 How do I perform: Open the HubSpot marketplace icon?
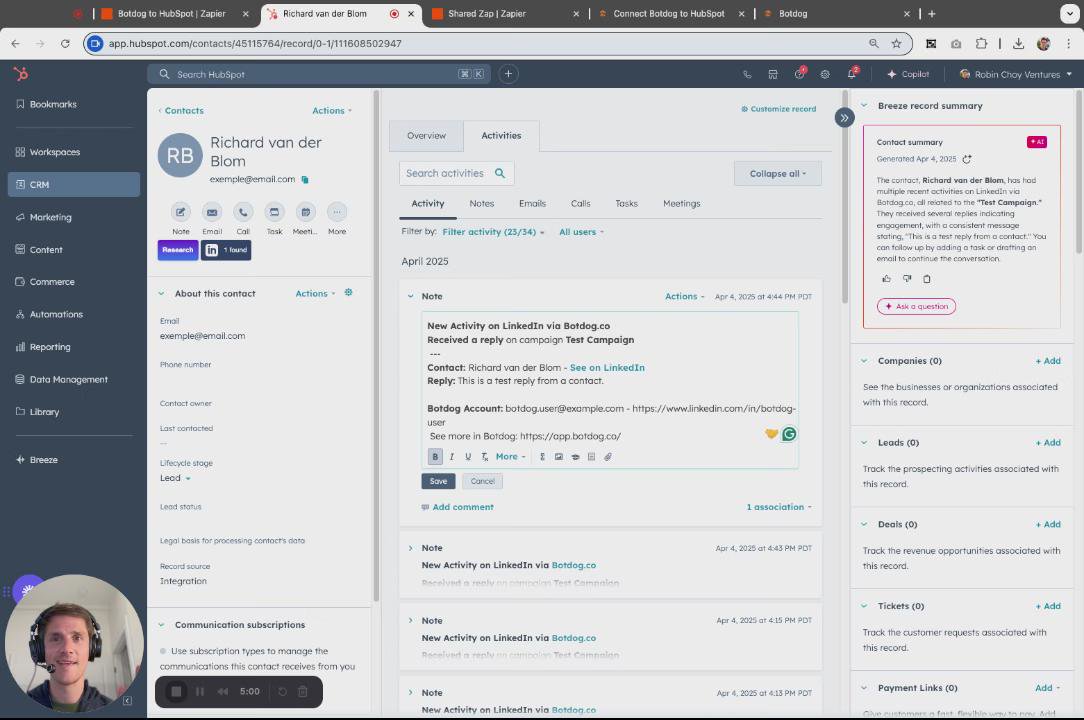773,74
